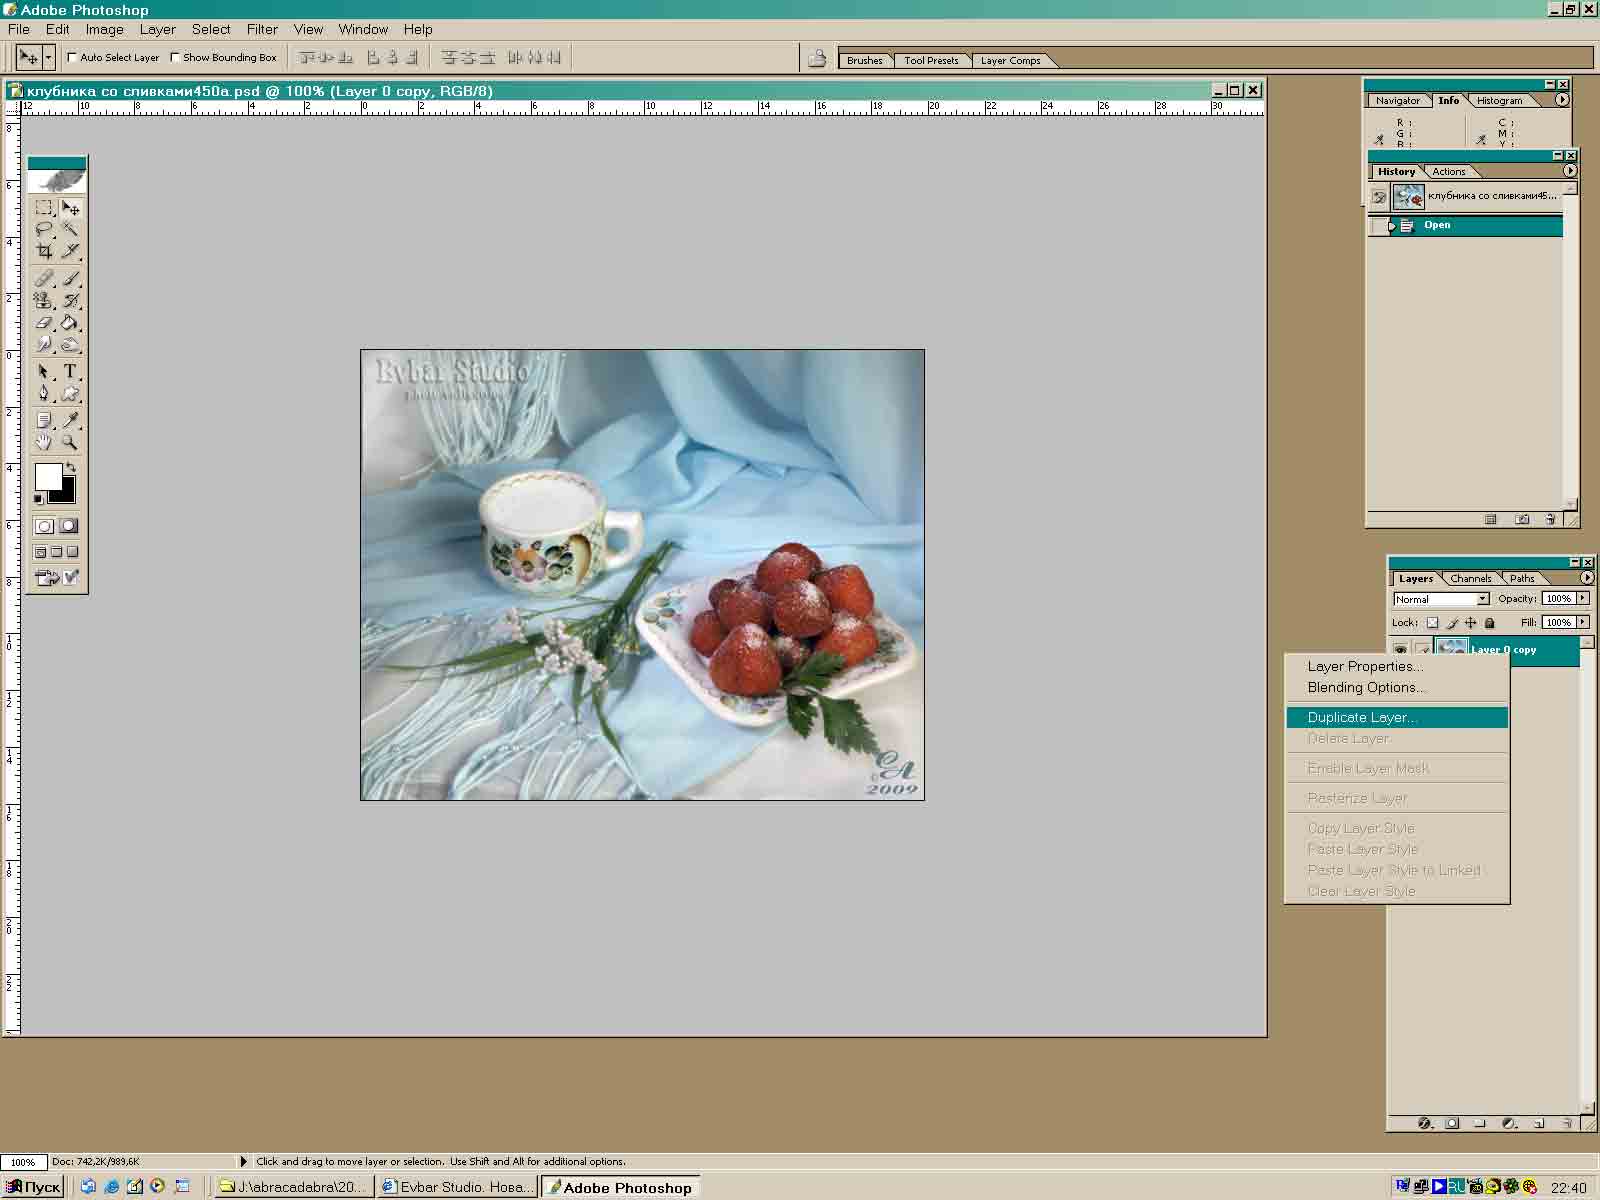The image size is (1600, 1200).
Task: Expand the layer Opacity slider arrow
Action: tap(1583, 598)
